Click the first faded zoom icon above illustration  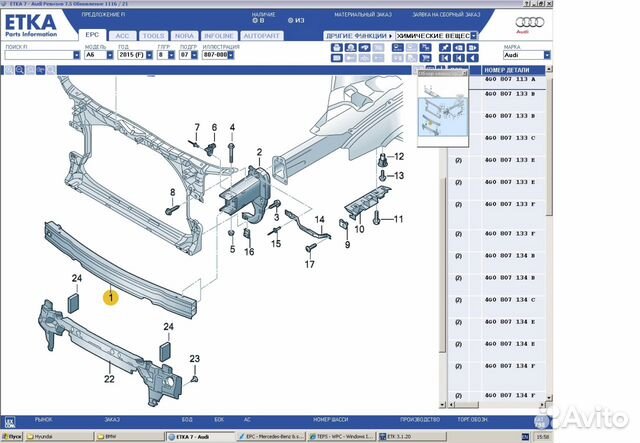[9, 70]
